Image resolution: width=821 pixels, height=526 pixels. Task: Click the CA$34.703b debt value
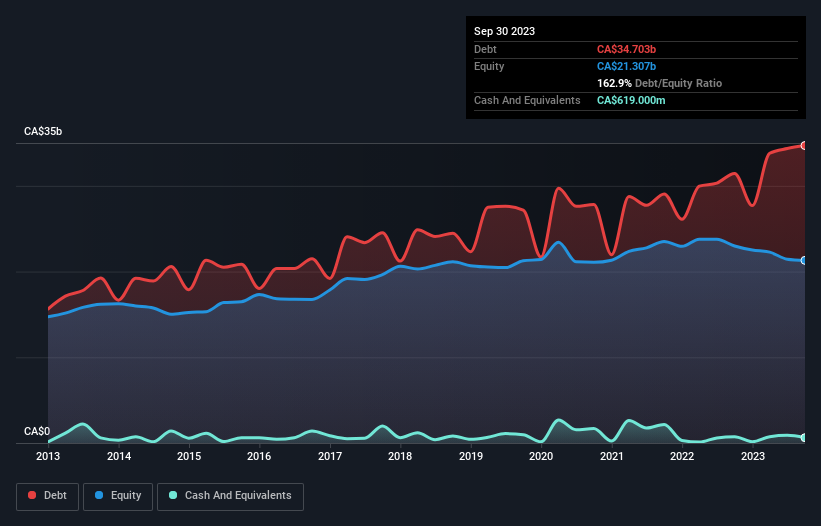click(626, 49)
